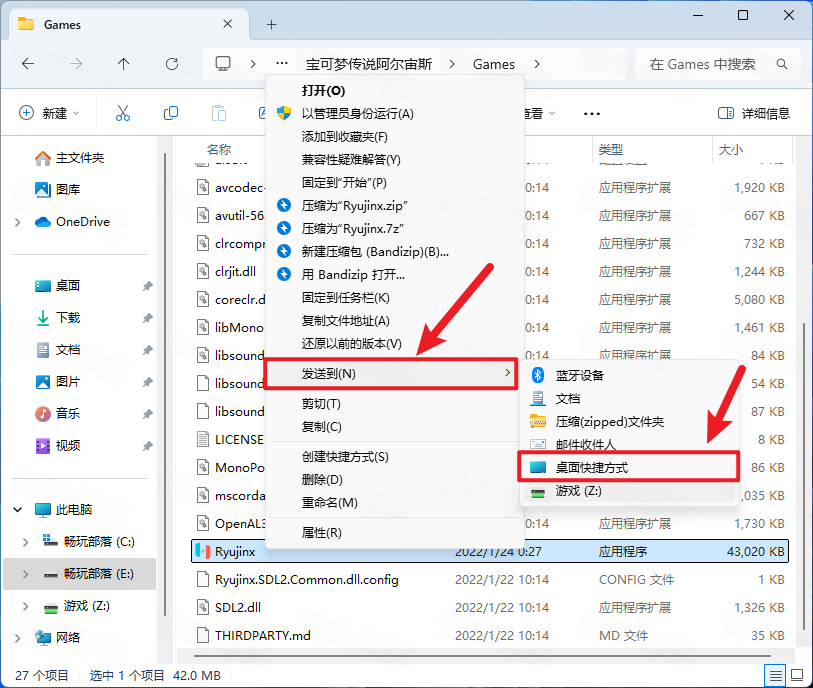The width and height of the screenshot is (813, 688).
Task: Switch to details list view icon
Action: [775, 675]
